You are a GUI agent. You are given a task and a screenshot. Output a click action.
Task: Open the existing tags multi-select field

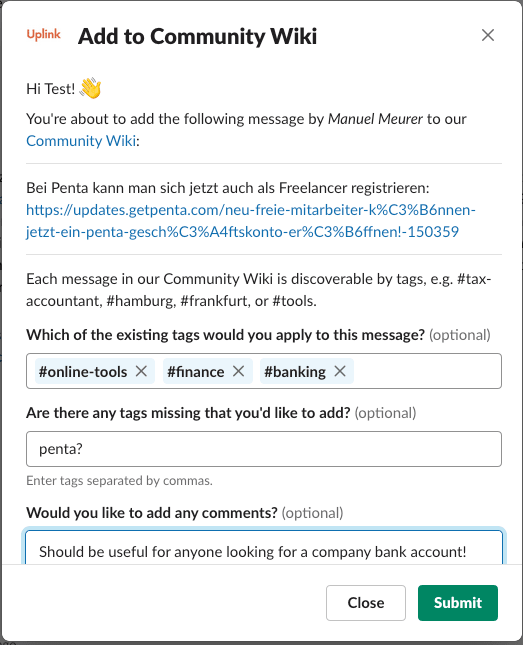click(x=426, y=371)
